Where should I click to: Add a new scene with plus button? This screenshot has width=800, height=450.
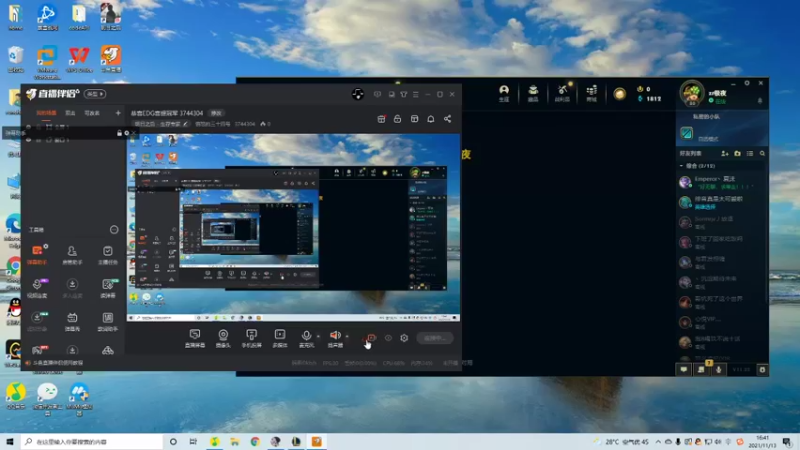click(118, 113)
